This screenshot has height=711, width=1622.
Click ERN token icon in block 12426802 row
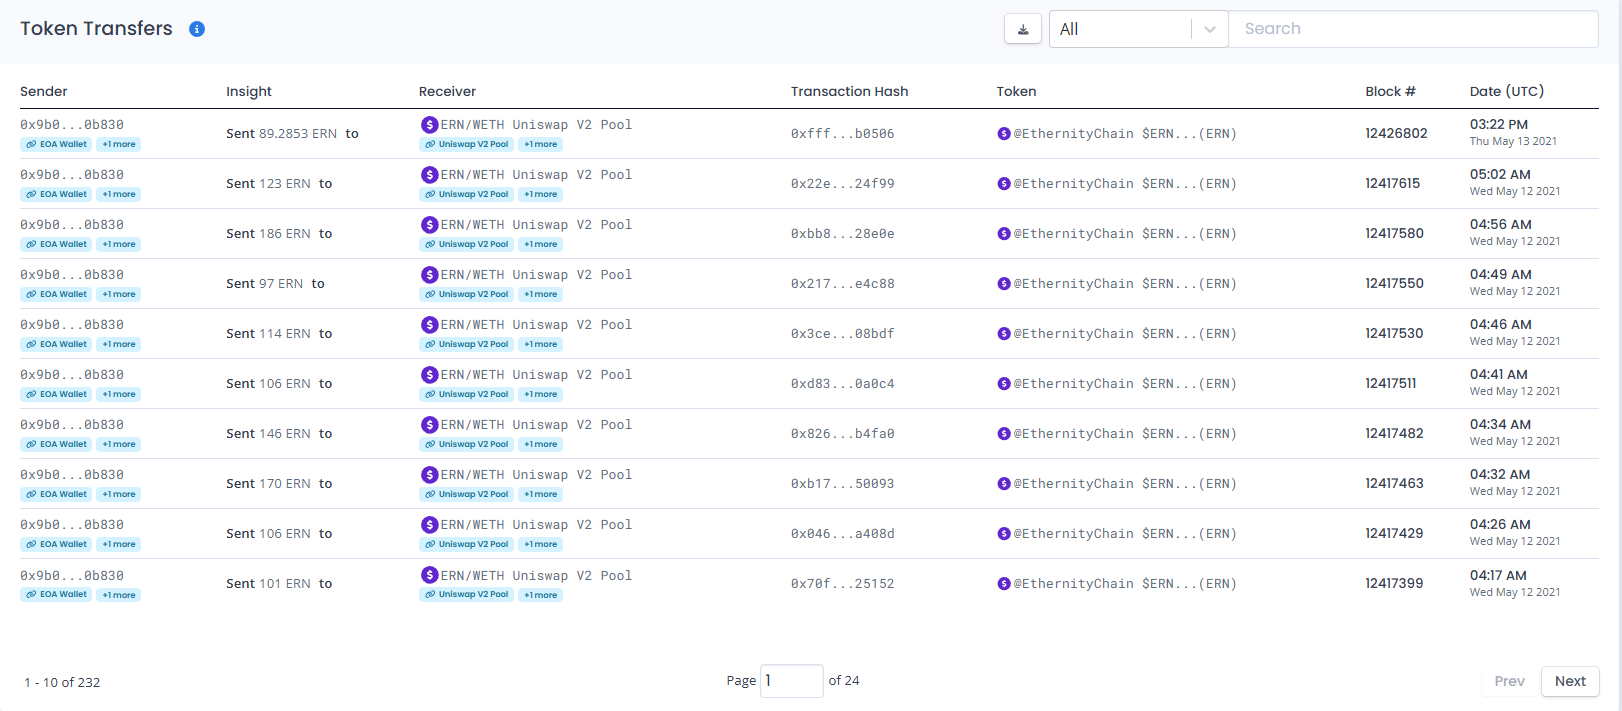click(1004, 134)
